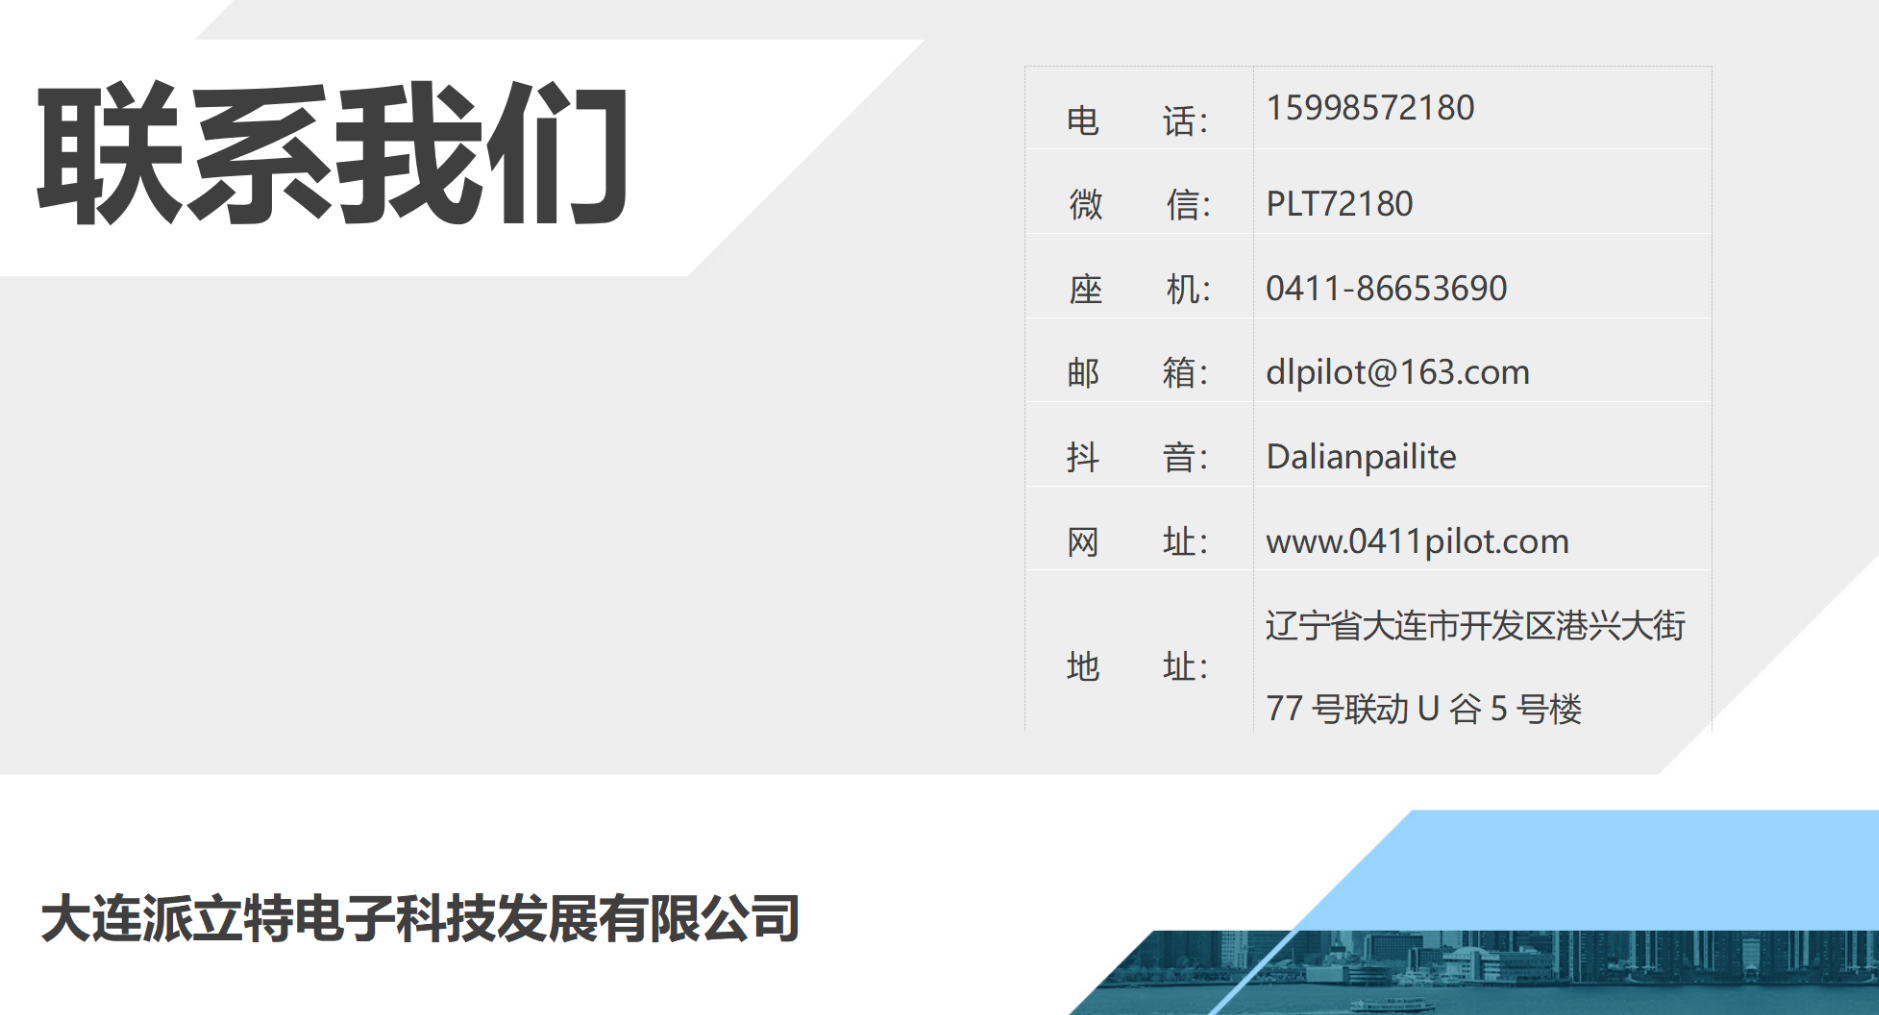Select the 邮箱 label cell
The width and height of the screenshot is (1879, 1015).
pos(1137,373)
